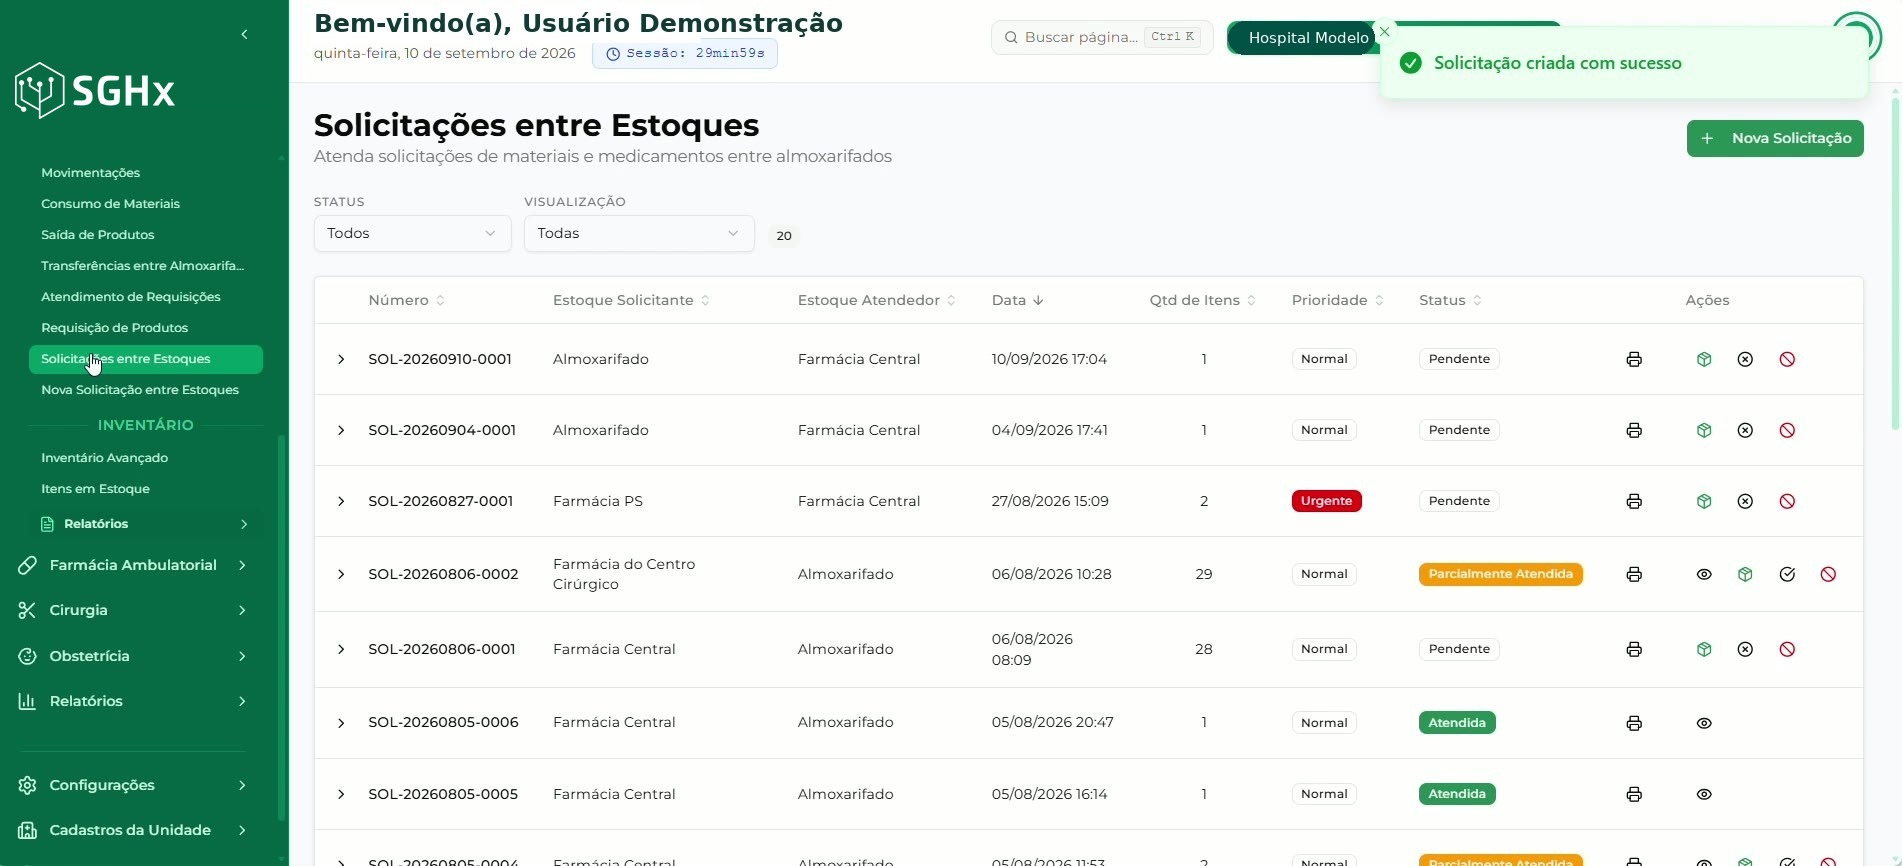The width and height of the screenshot is (1902, 866).
Task: Print request SOL-20260910-0001
Action: 1634,359
